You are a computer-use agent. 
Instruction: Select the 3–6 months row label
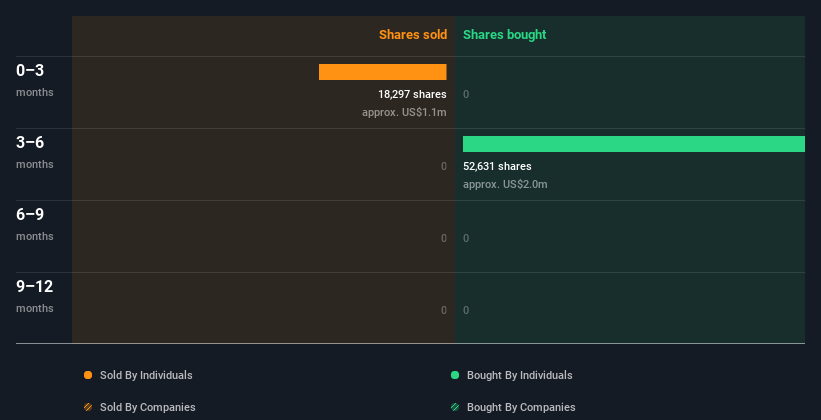pos(34,151)
